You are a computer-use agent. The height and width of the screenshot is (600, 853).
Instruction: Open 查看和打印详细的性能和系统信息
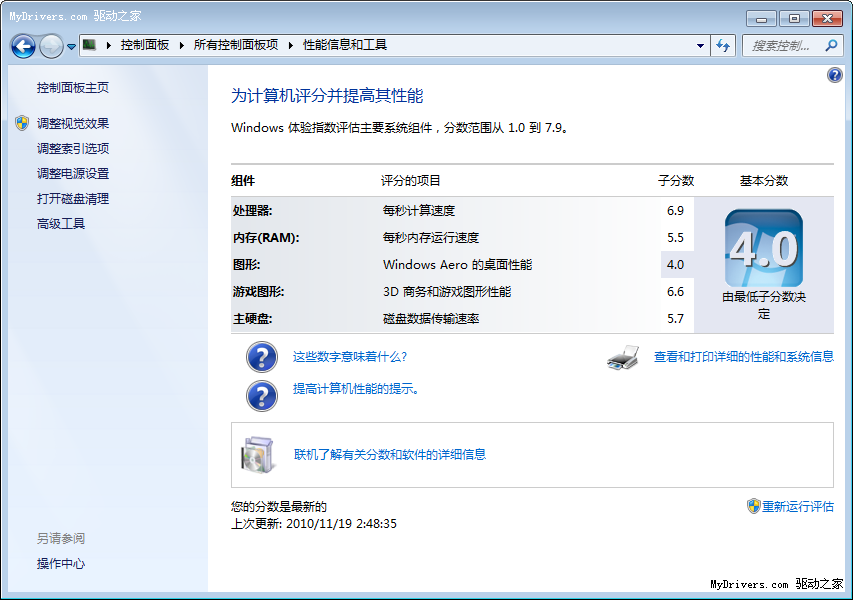point(743,357)
